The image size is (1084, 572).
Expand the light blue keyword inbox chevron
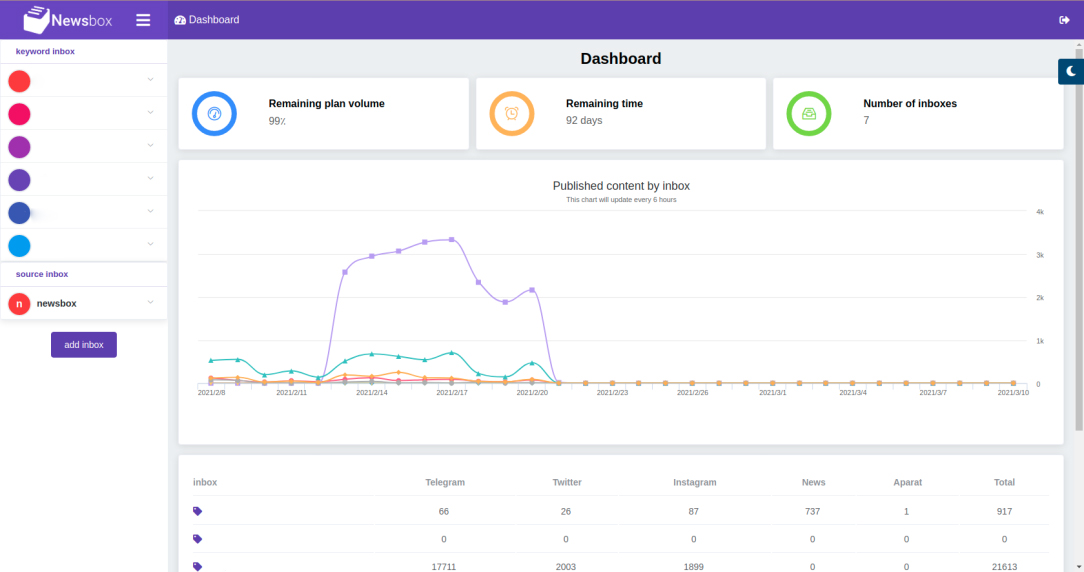point(150,244)
